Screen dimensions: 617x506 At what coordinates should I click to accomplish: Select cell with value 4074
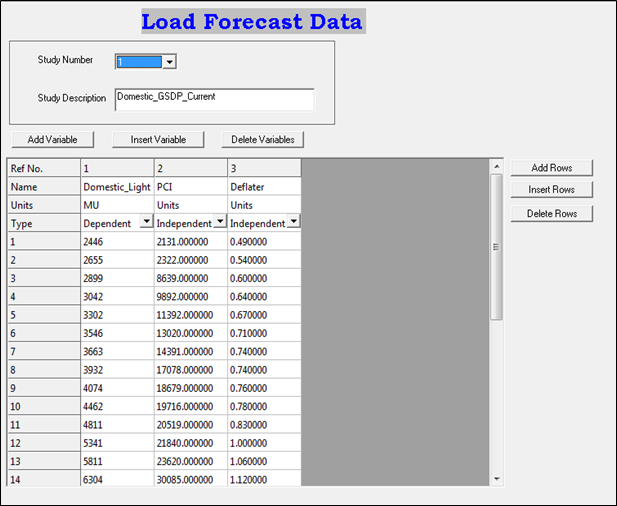pyautogui.click(x=117, y=388)
